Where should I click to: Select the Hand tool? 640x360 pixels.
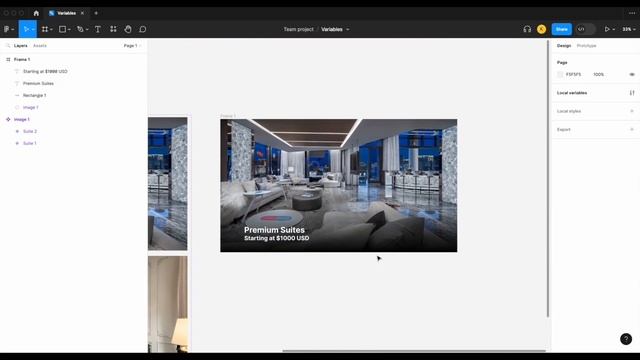tap(128, 29)
